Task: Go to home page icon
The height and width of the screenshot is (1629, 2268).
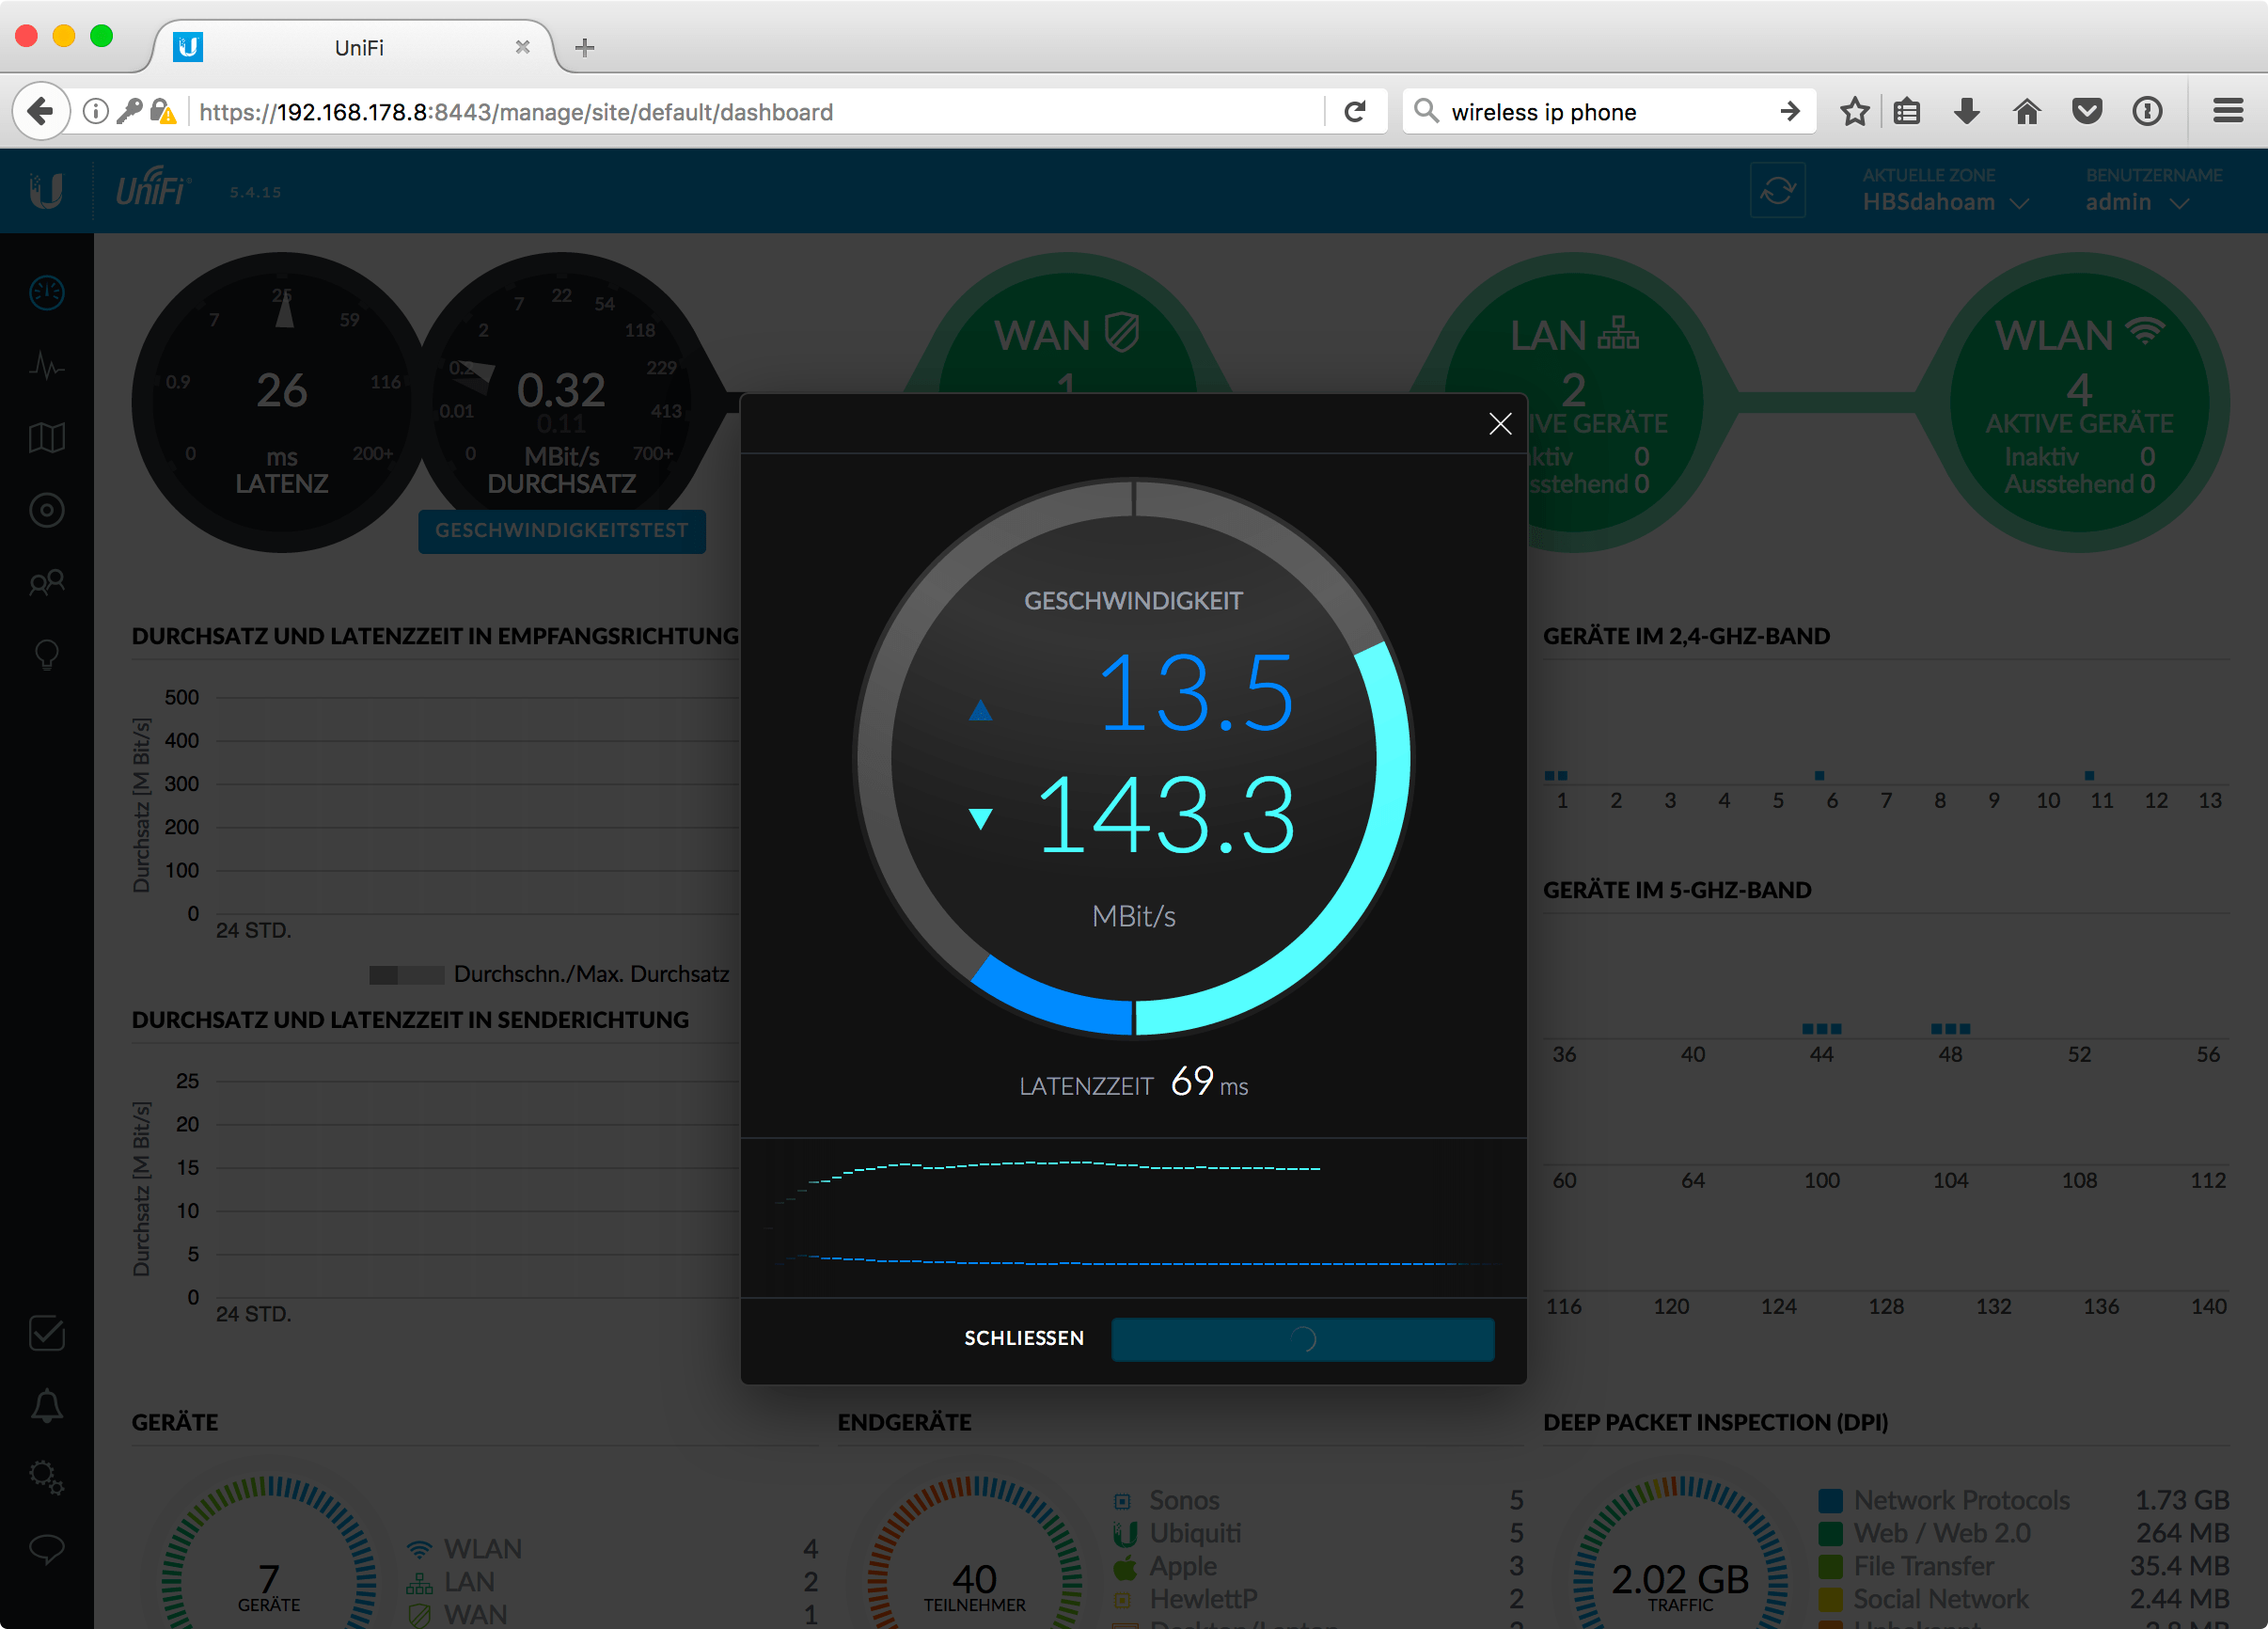Action: pyautogui.click(x=2027, y=111)
